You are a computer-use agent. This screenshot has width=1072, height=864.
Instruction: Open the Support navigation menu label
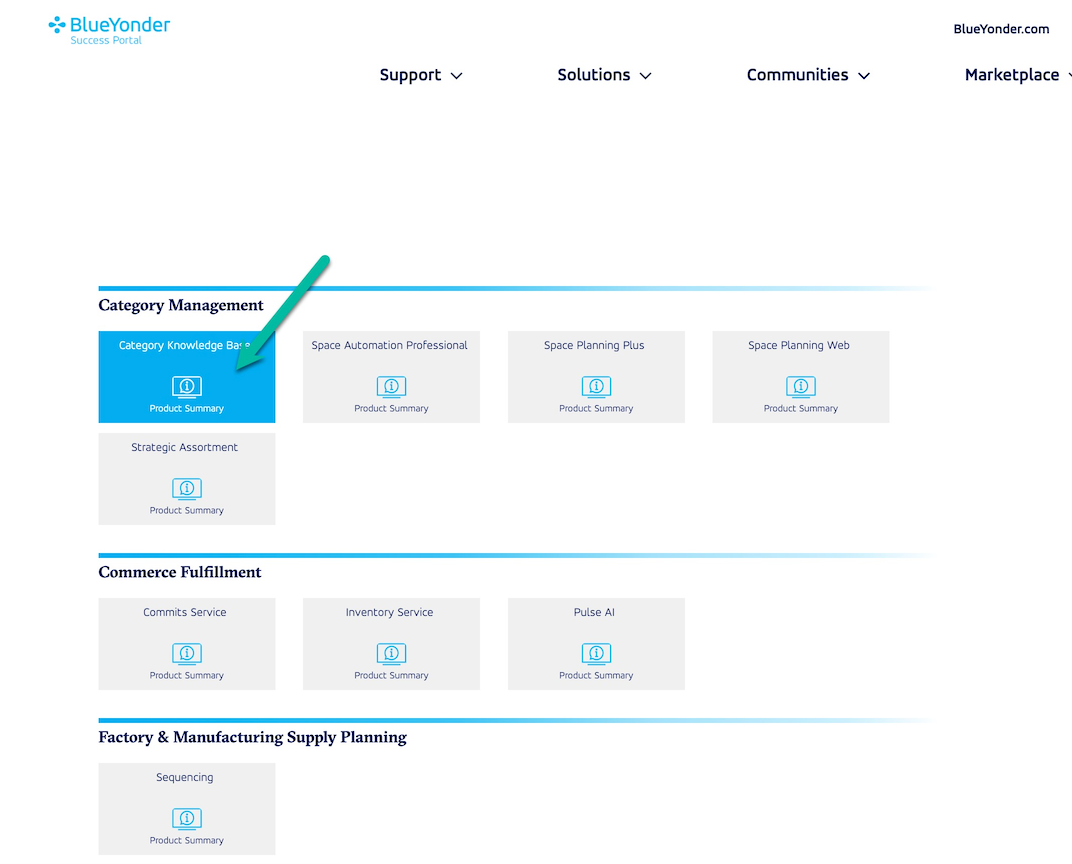coord(410,75)
